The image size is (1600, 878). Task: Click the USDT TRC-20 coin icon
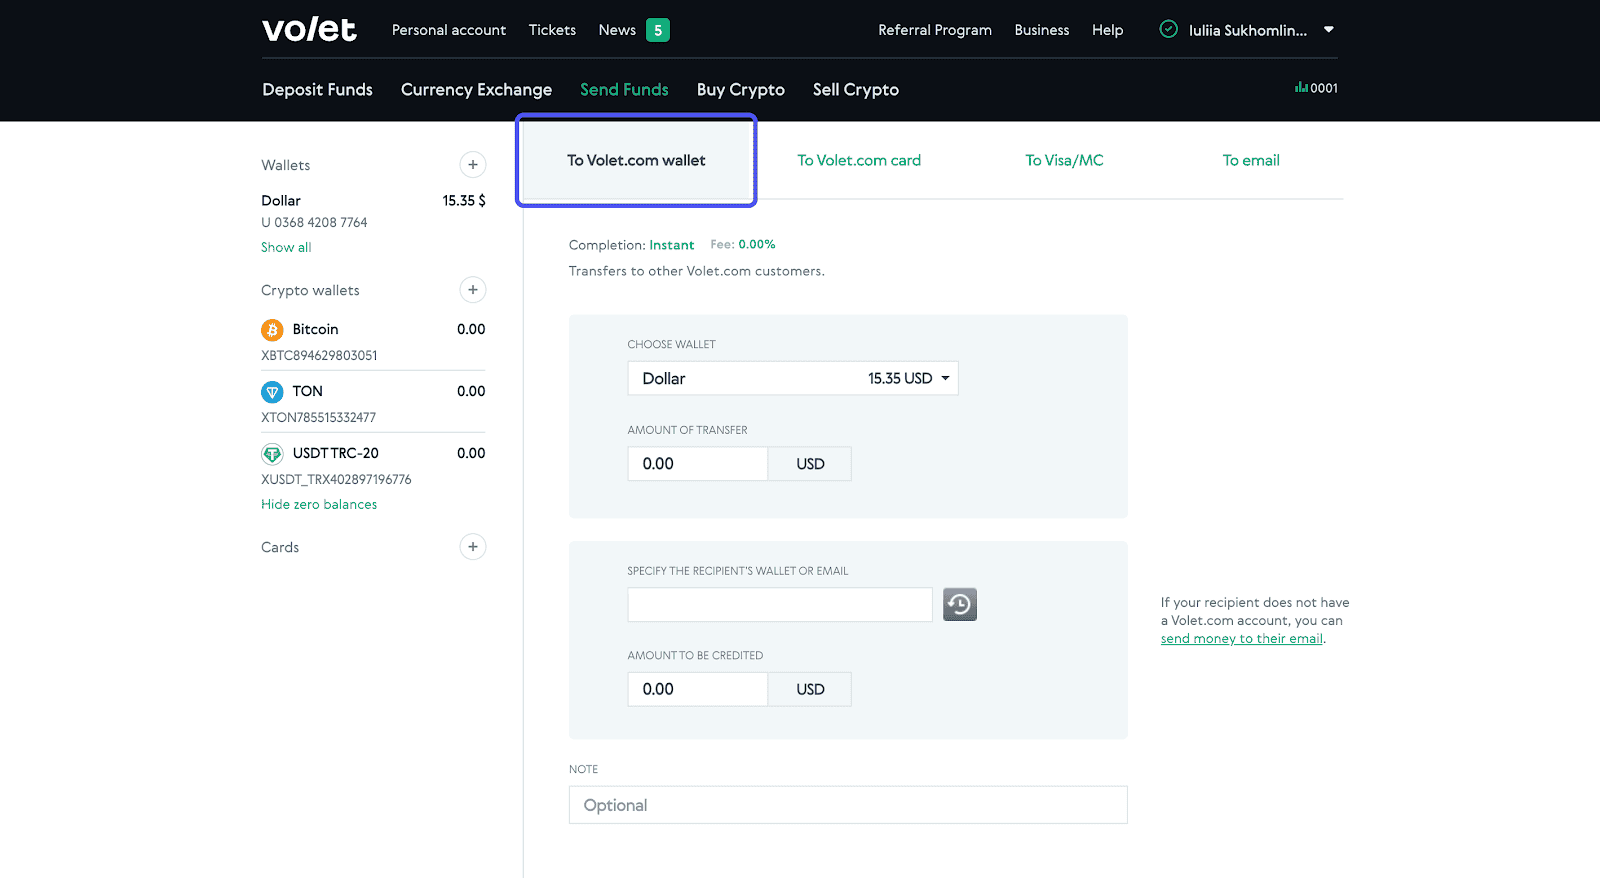coord(272,454)
